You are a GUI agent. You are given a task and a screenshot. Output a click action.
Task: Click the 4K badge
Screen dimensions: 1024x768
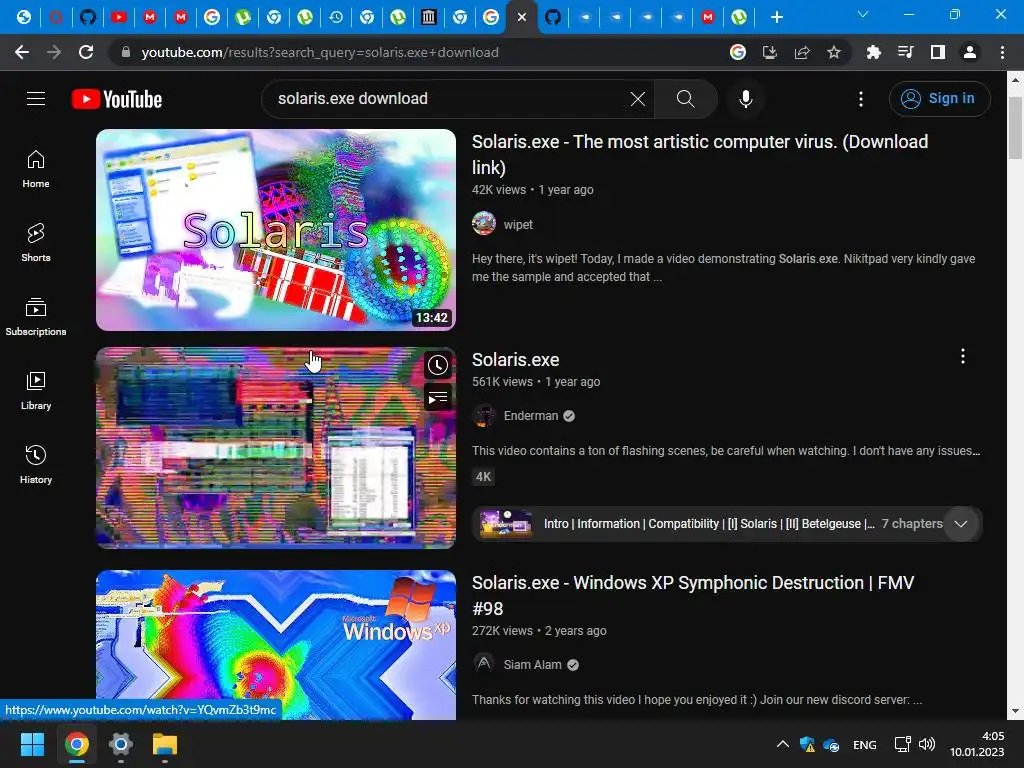tap(483, 477)
